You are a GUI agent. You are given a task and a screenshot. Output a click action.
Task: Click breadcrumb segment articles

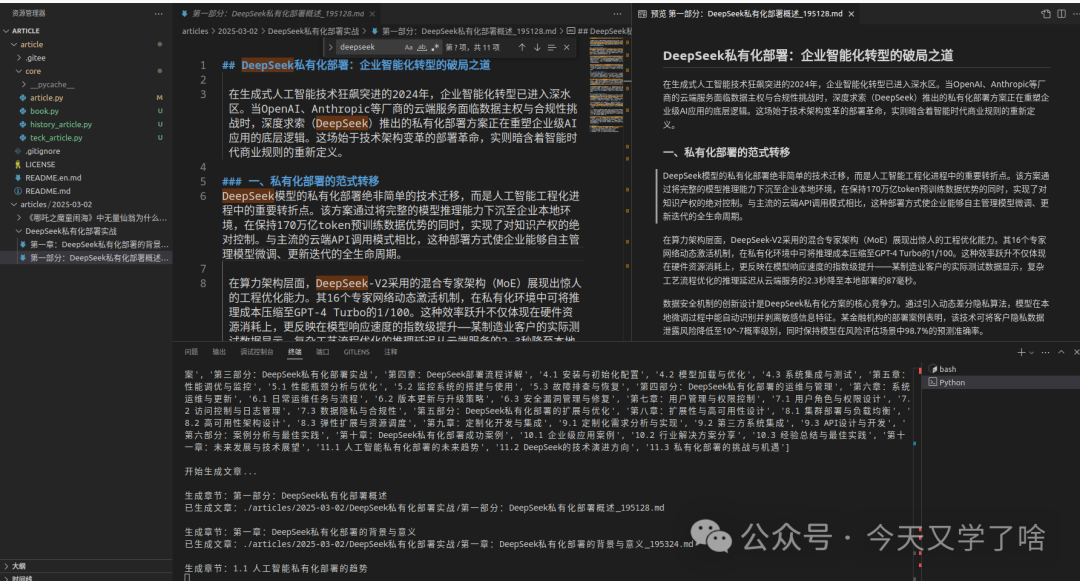tap(195, 31)
